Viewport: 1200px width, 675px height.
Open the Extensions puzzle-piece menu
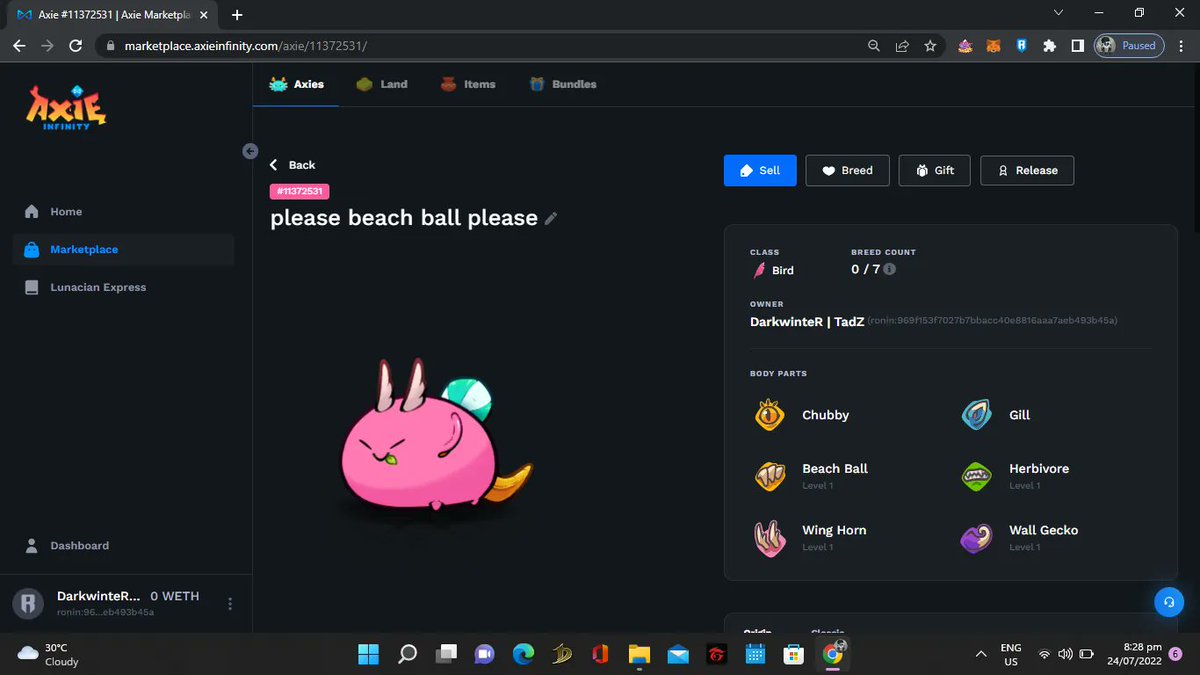click(x=1049, y=46)
